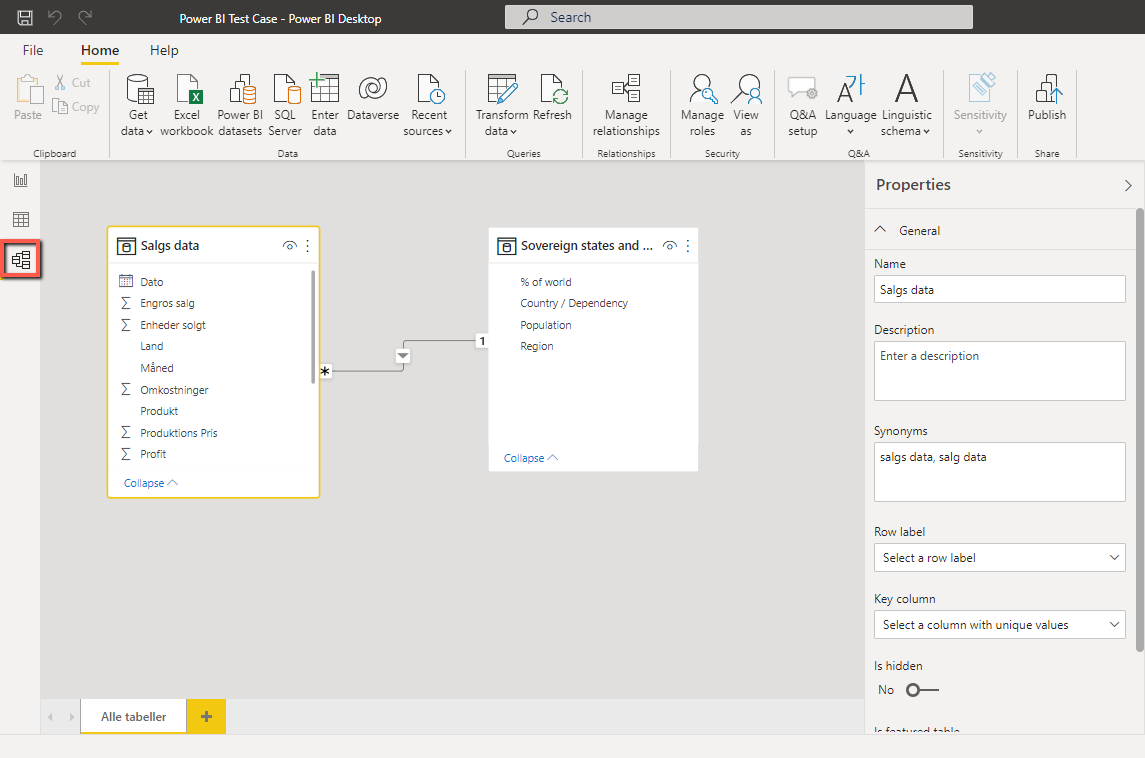Open more options for Sovereign states table
The image size is (1145, 758).
[x=688, y=246]
